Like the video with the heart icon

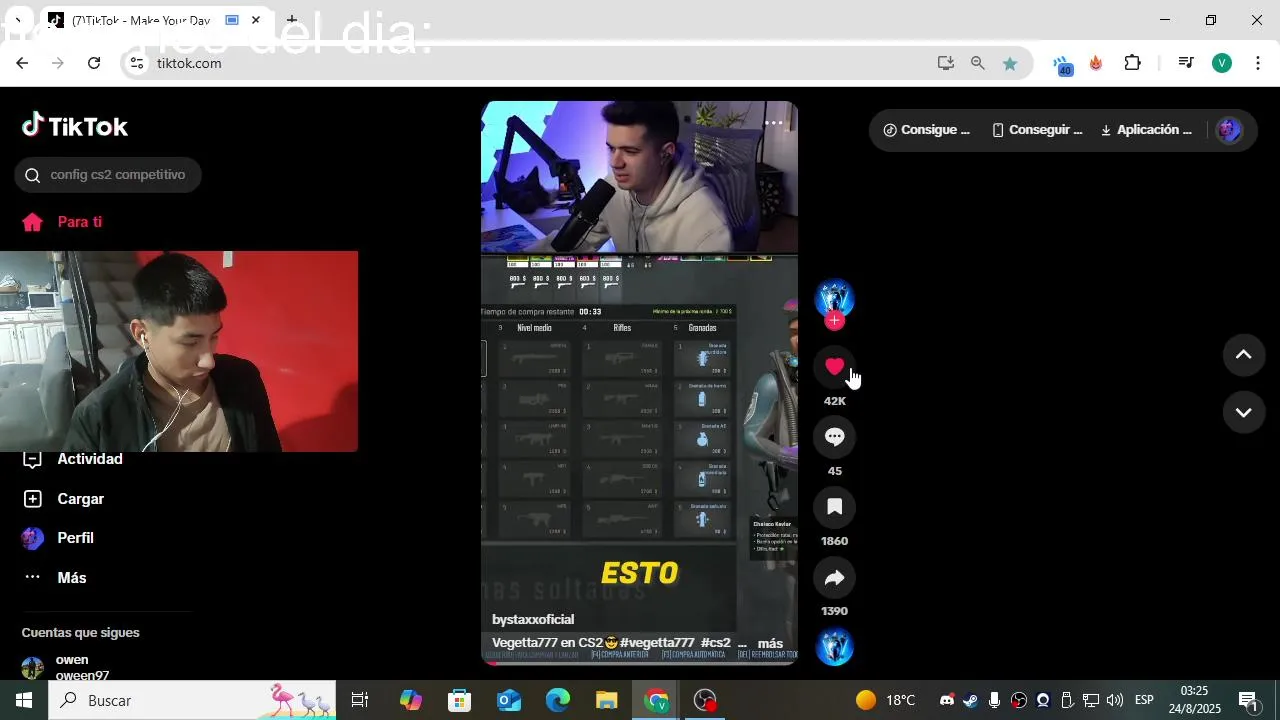click(x=834, y=367)
